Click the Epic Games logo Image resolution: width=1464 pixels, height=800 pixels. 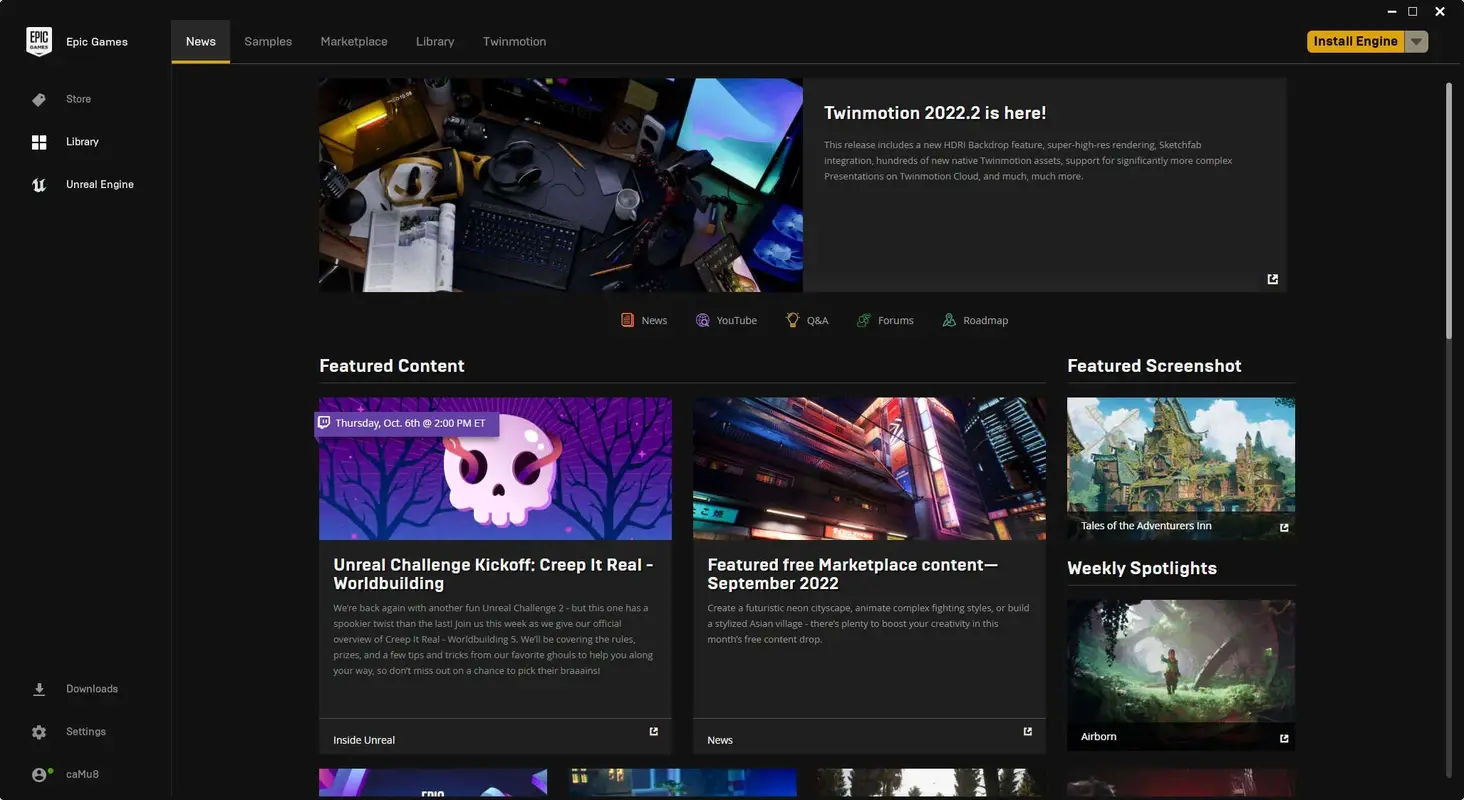pyautogui.click(x=39, y=41)
